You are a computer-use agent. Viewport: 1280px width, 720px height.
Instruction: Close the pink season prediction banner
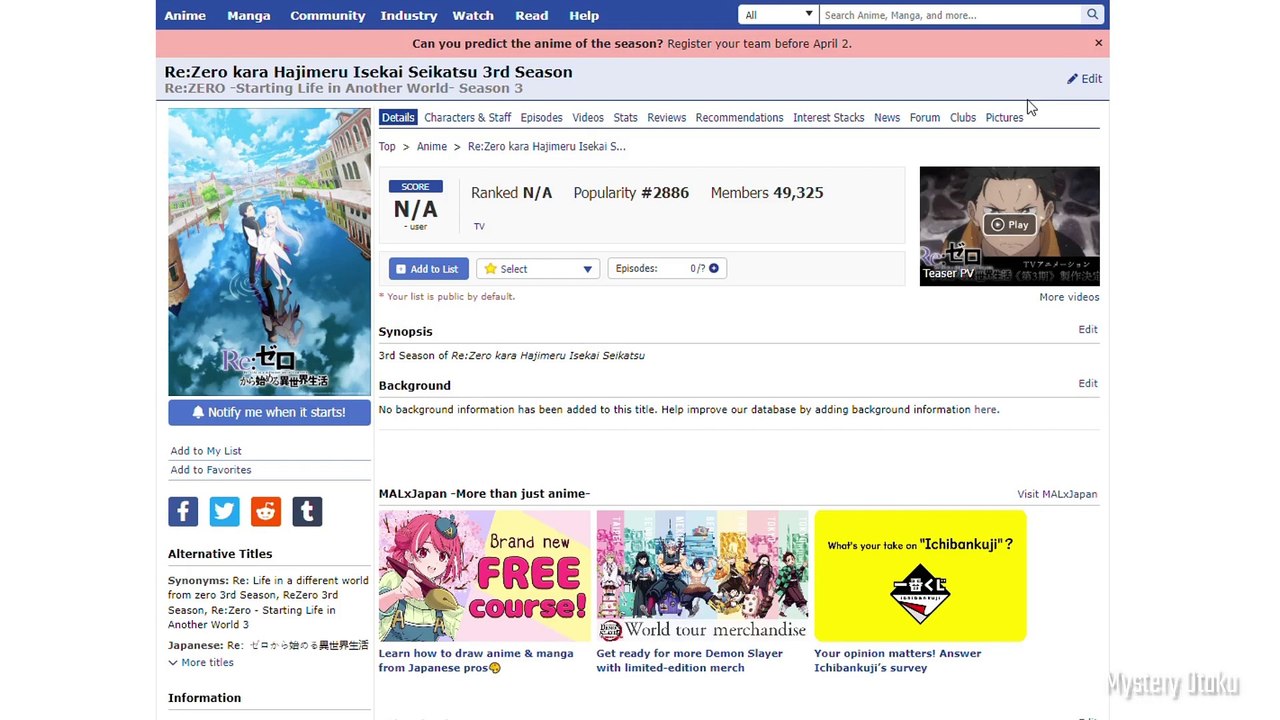coord(1098,43)
